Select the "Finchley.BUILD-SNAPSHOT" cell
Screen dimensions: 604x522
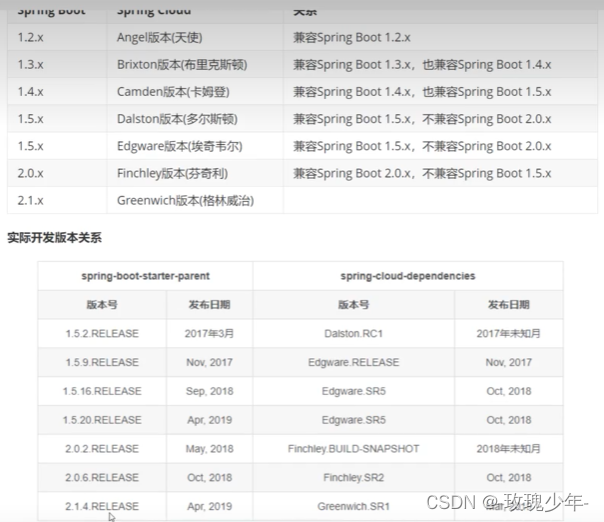353,449
